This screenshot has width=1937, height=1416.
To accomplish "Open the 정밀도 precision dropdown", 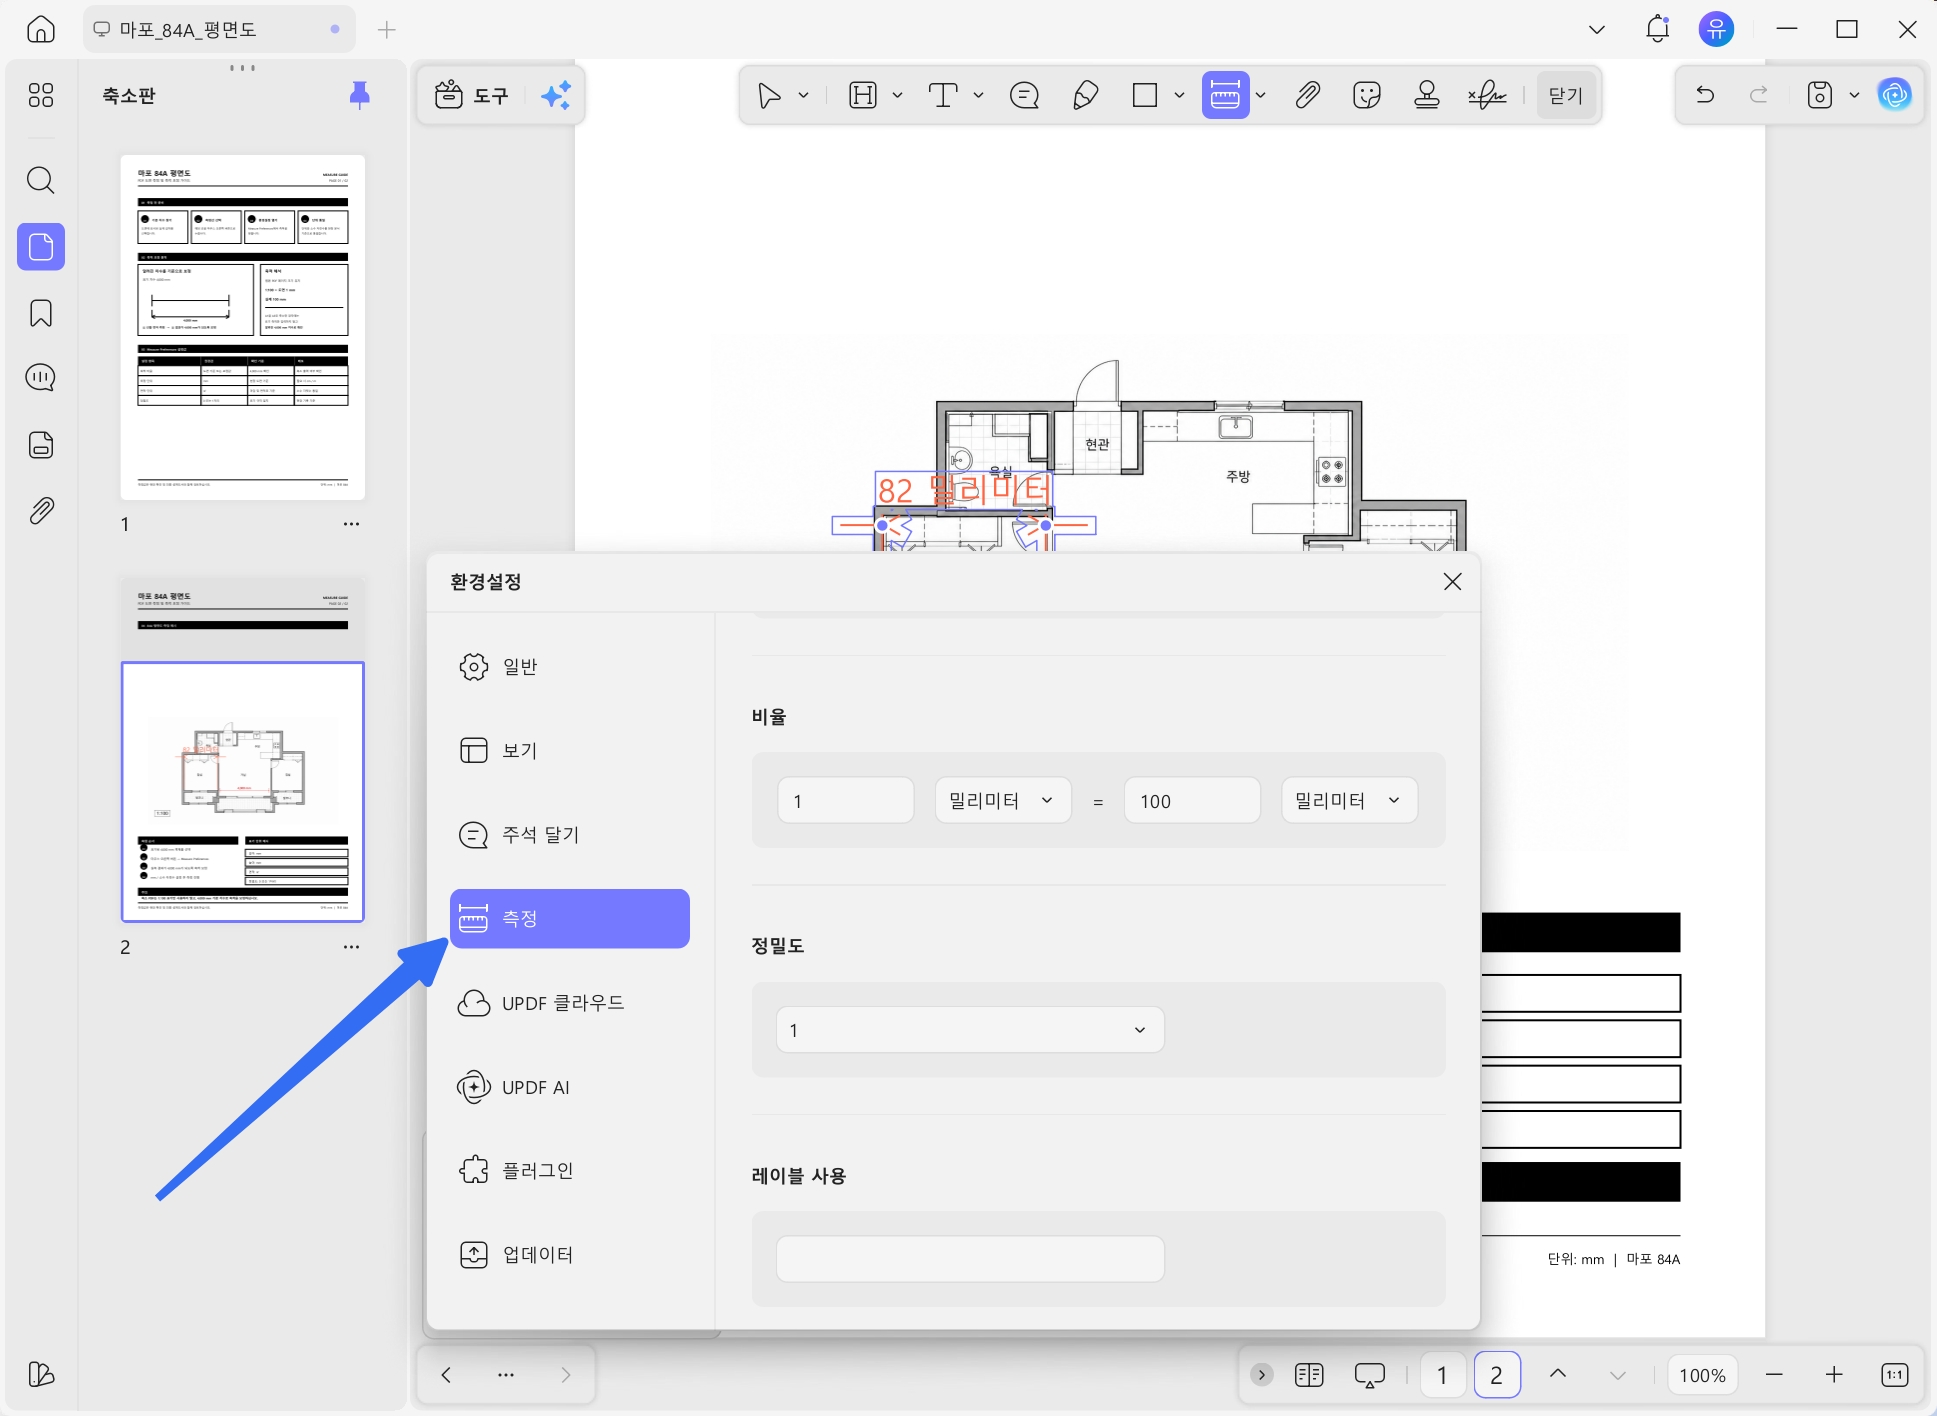I will pos(970,1030).
